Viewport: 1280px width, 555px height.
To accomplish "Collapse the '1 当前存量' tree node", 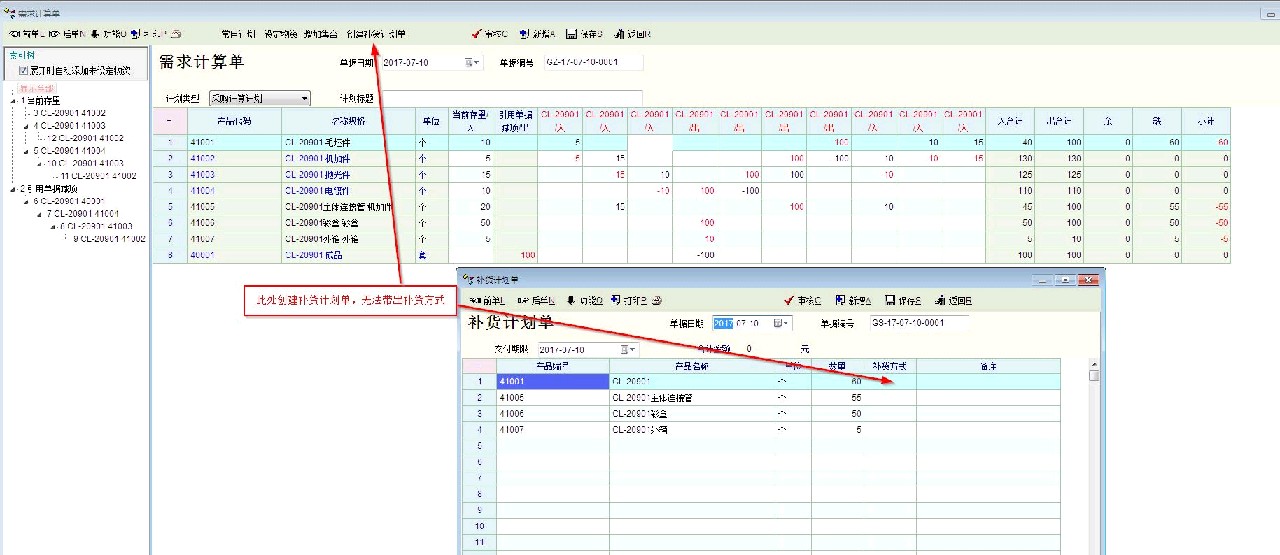I will point(13,101).
